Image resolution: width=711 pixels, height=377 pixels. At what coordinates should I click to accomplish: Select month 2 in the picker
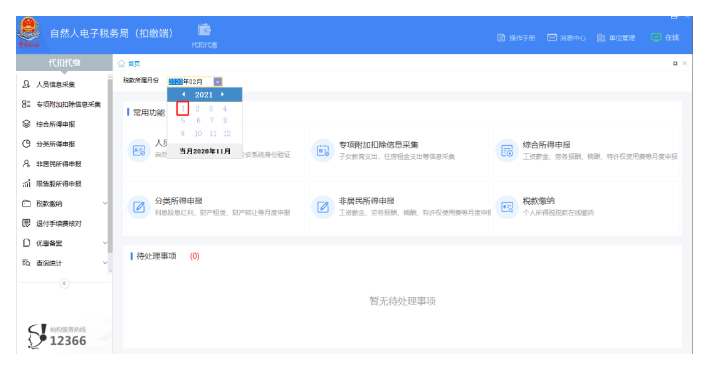197,109
